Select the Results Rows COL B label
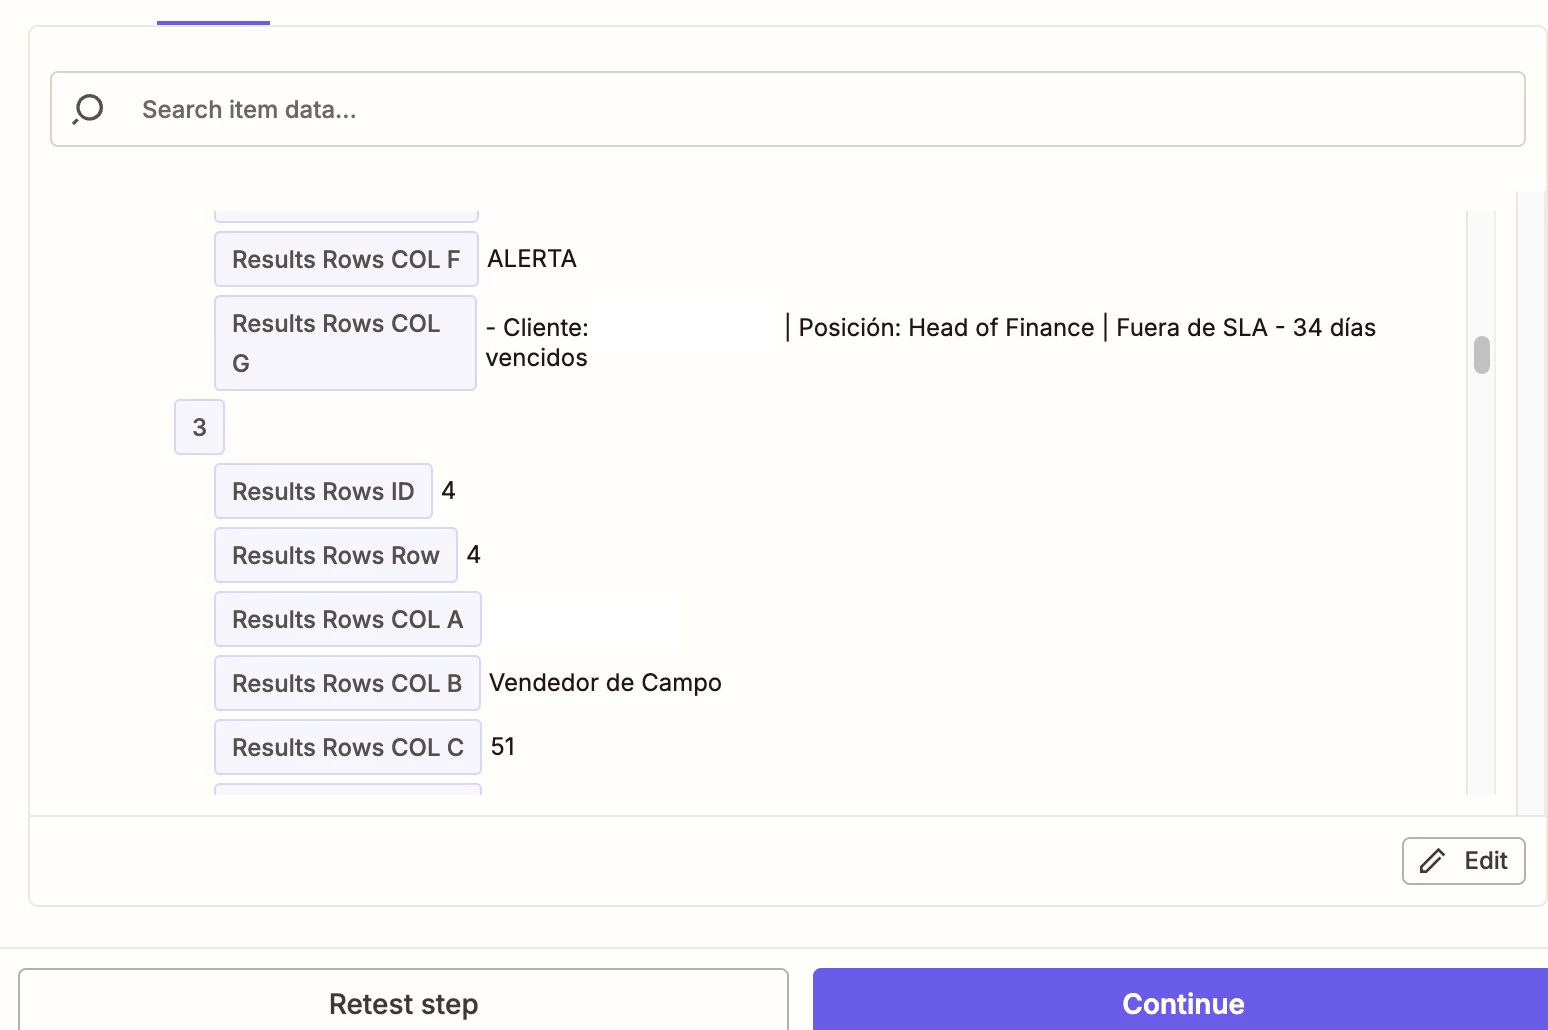 347,683
